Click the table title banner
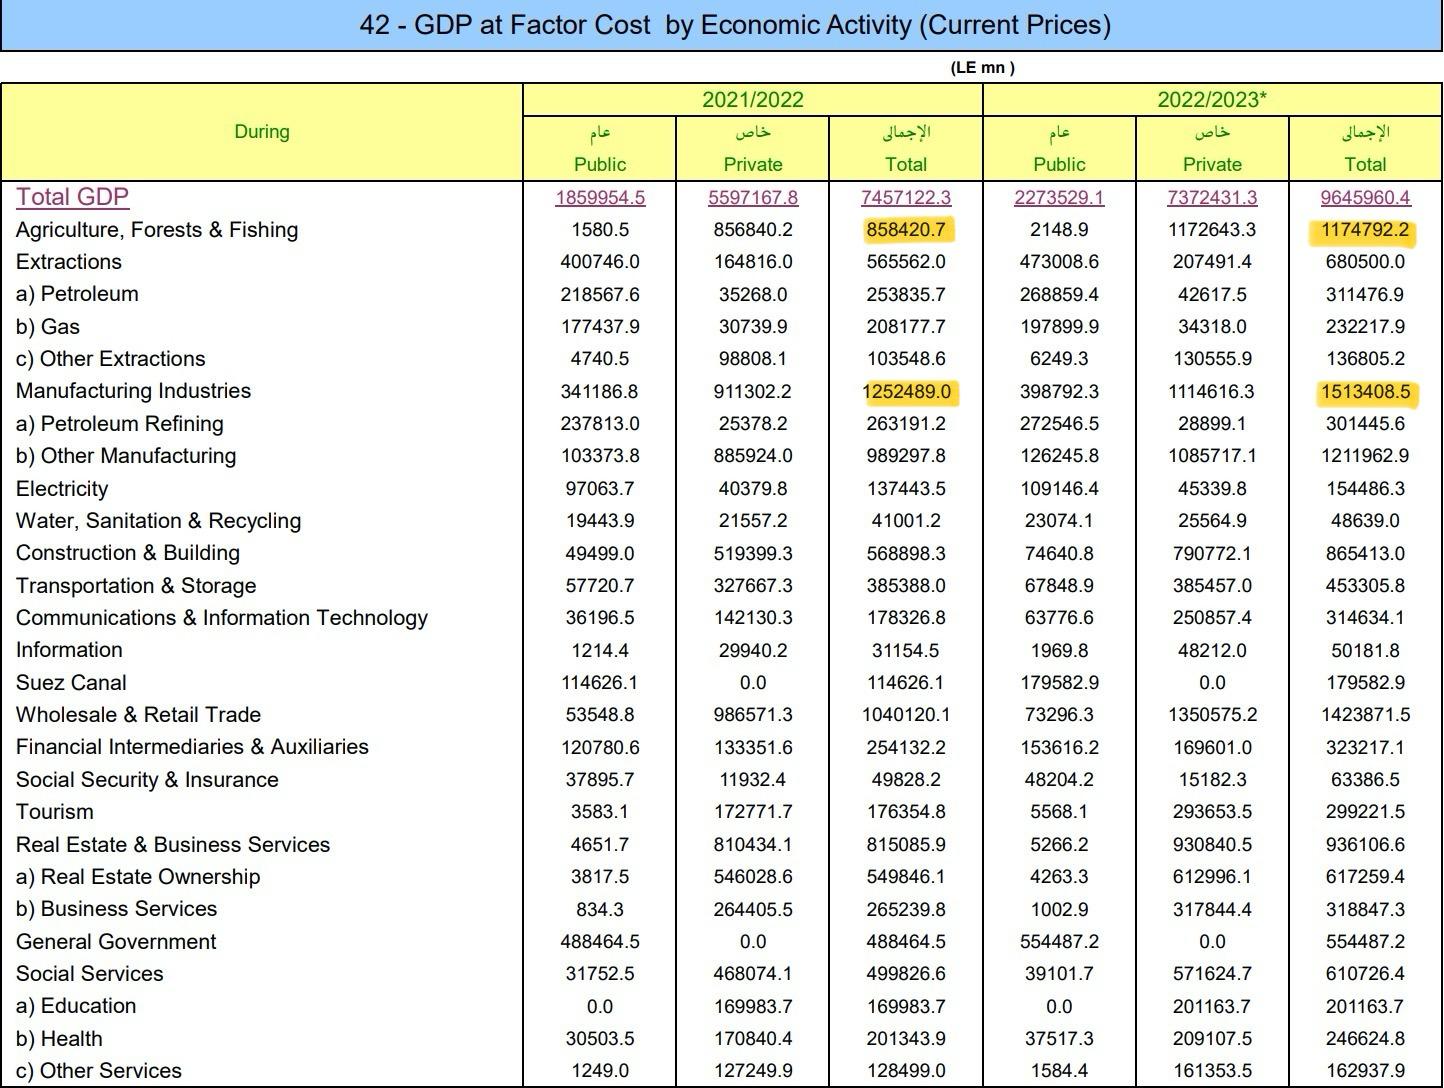Image resolution: width=1444 pixels, height=1088 pixels. [x=735, y=25]
